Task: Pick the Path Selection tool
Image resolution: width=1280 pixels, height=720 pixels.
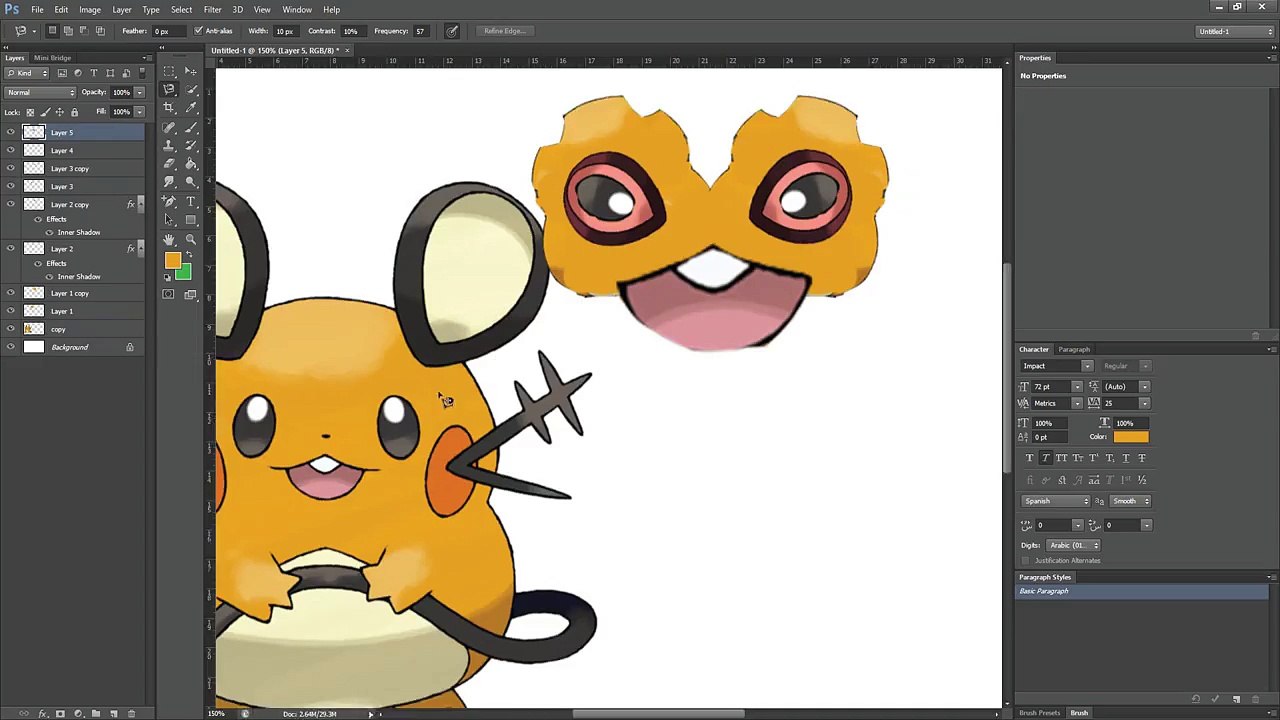Action: pos(169,219)
